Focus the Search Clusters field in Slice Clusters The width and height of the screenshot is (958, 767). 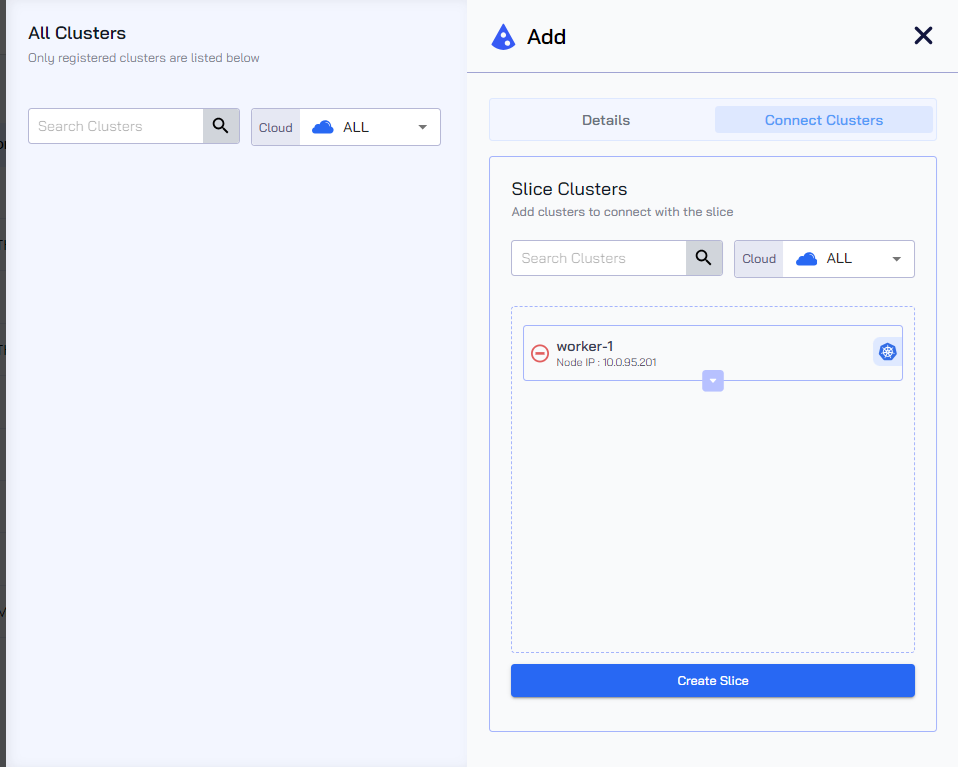tap(599, 258)
